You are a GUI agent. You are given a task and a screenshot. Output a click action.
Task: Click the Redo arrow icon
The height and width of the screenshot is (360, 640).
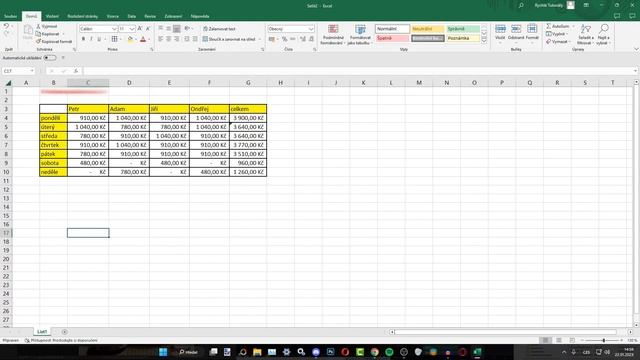pos(6,34)
